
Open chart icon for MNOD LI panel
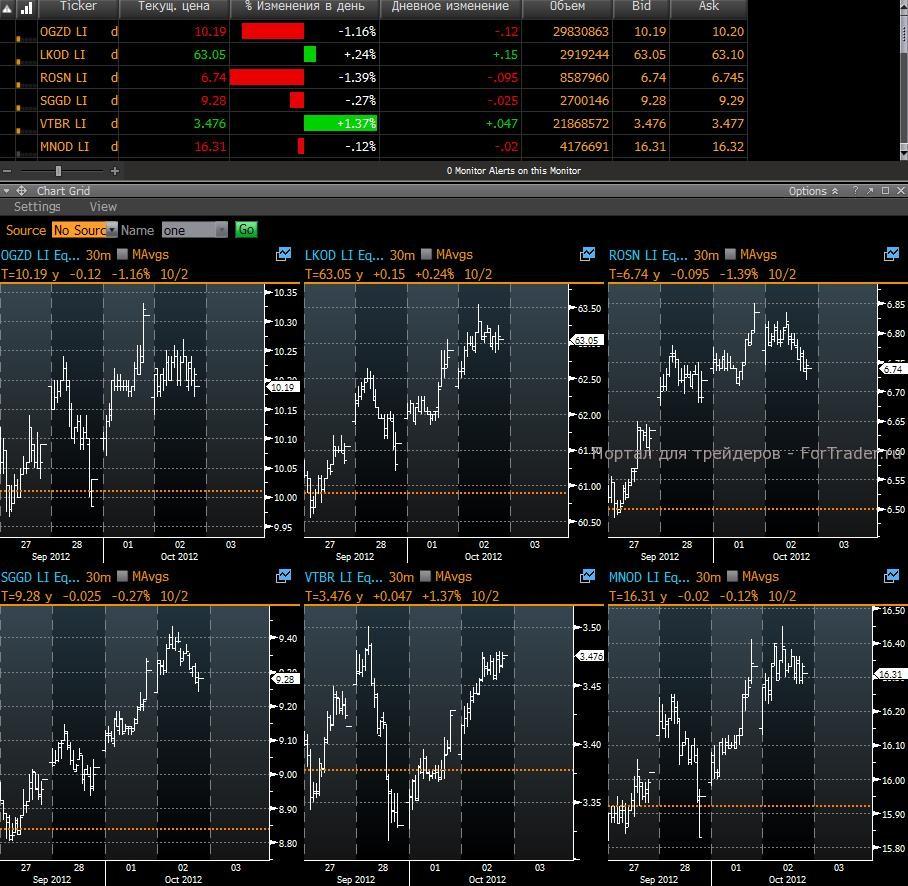tap(891, 577)
